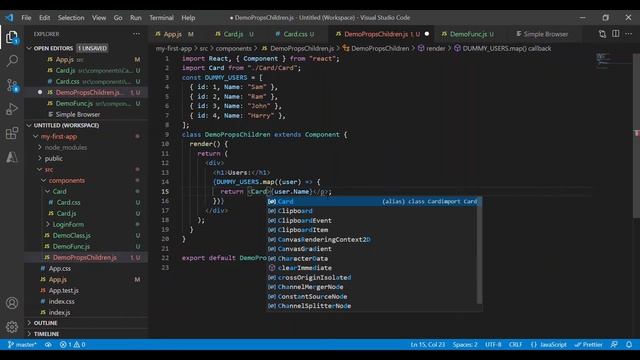Open notifications bell in status bar
The image size is (640, 360).
(629, 344)
